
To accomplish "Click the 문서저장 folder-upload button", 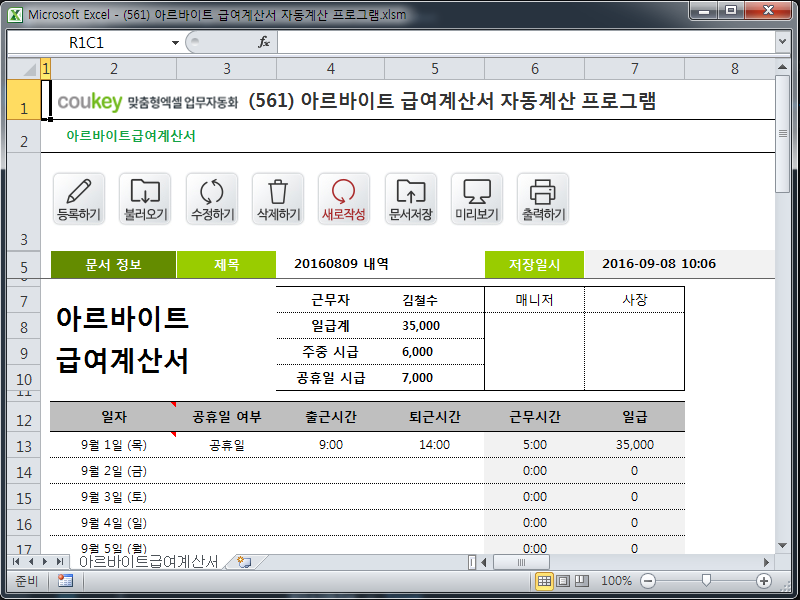I will (411, 199).
